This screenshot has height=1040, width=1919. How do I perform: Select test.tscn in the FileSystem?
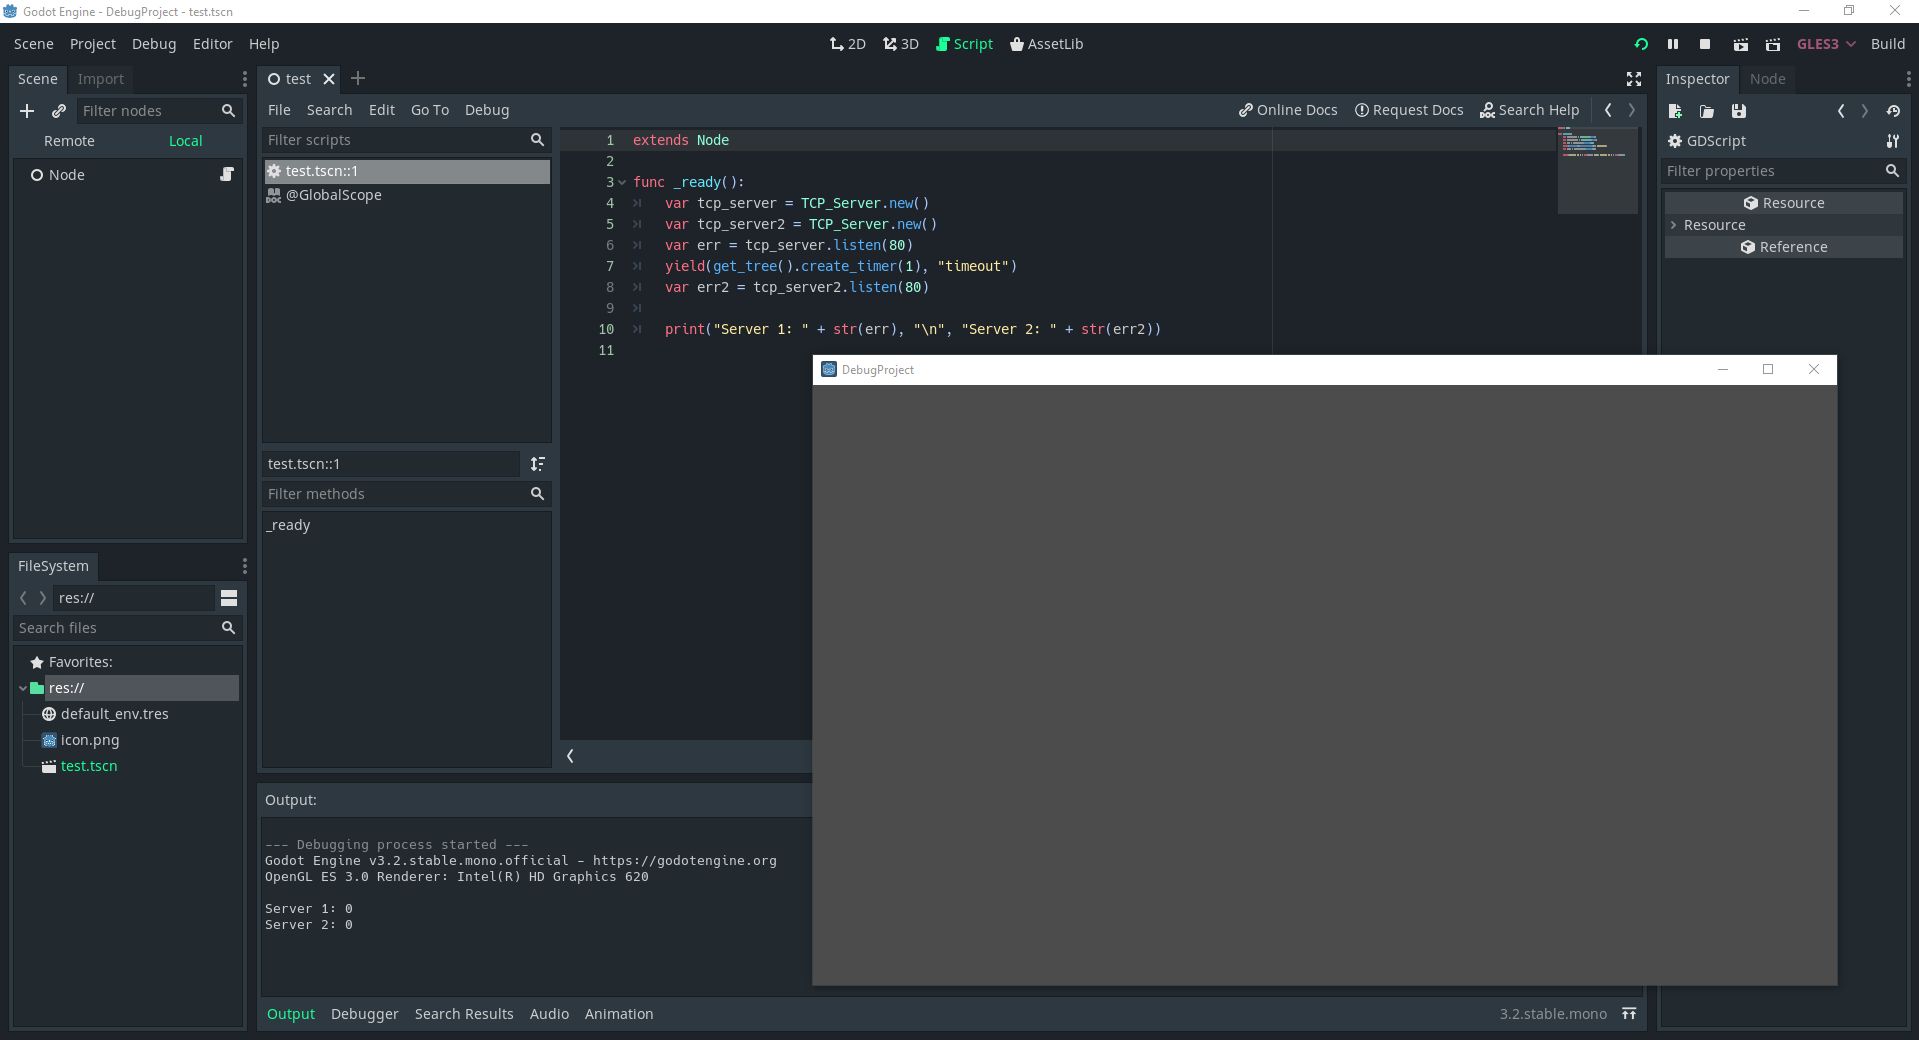(89, 766)
